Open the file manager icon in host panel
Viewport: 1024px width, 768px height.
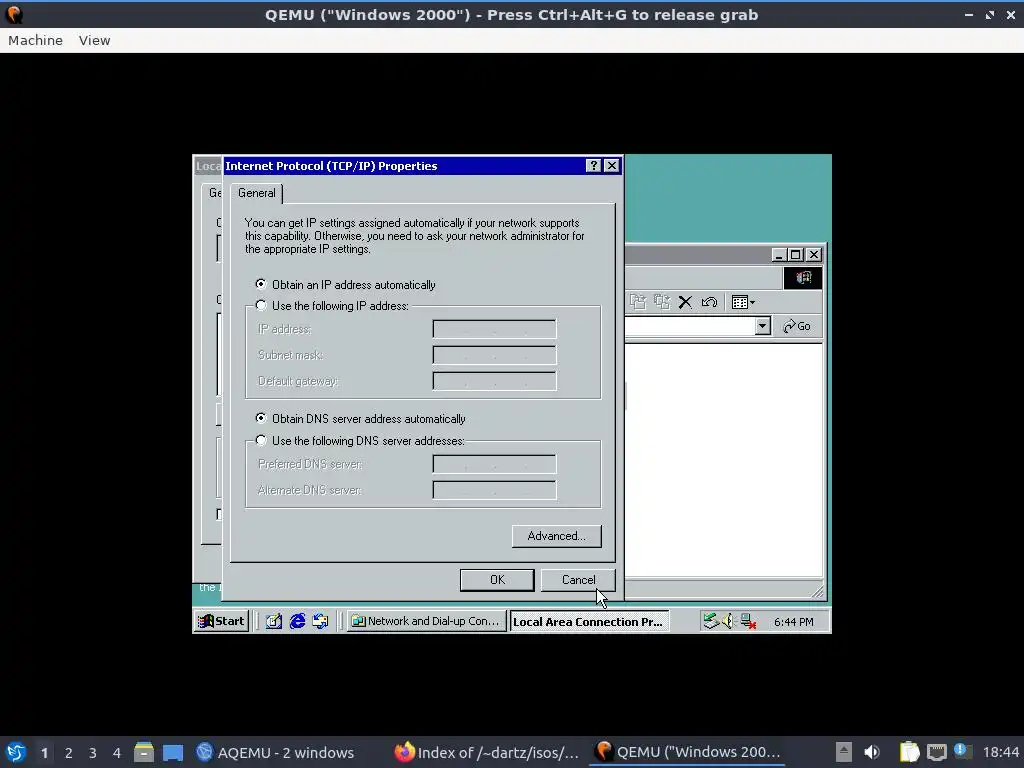tap(144, 753)
